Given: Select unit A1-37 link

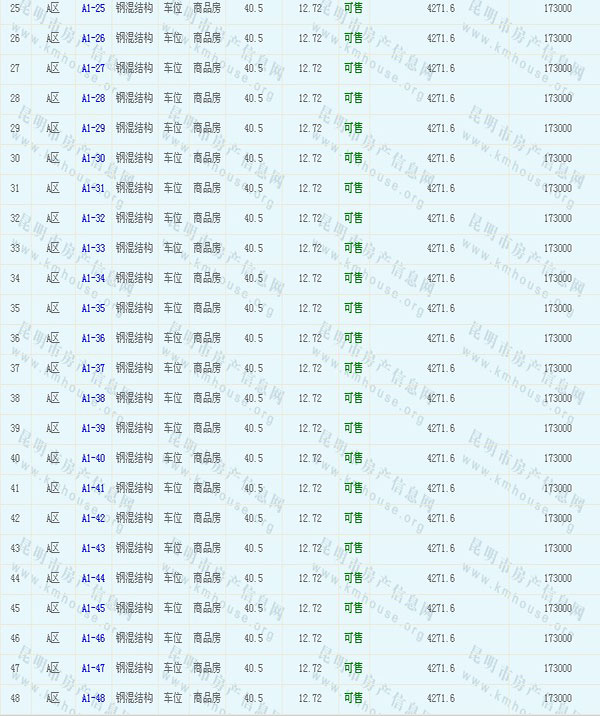Looking at the screenshot, I should 93,368.
